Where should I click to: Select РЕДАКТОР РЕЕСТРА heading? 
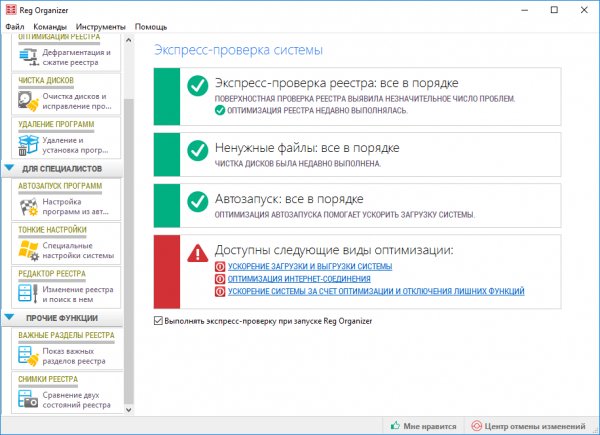pyautogui.click(x=52, y=274)
